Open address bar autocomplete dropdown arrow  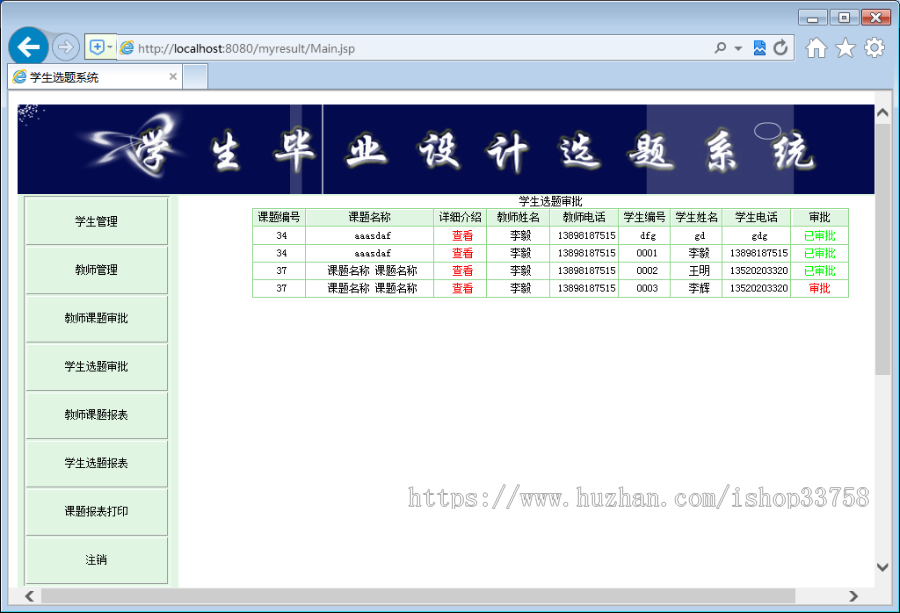click(738, 48)
